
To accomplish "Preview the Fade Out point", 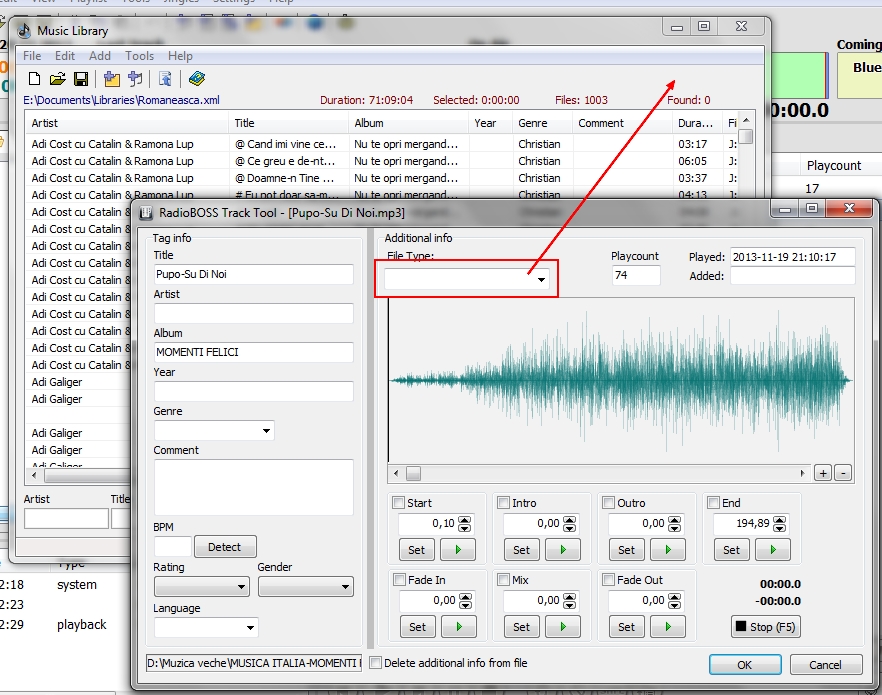I will pos(668,627).
